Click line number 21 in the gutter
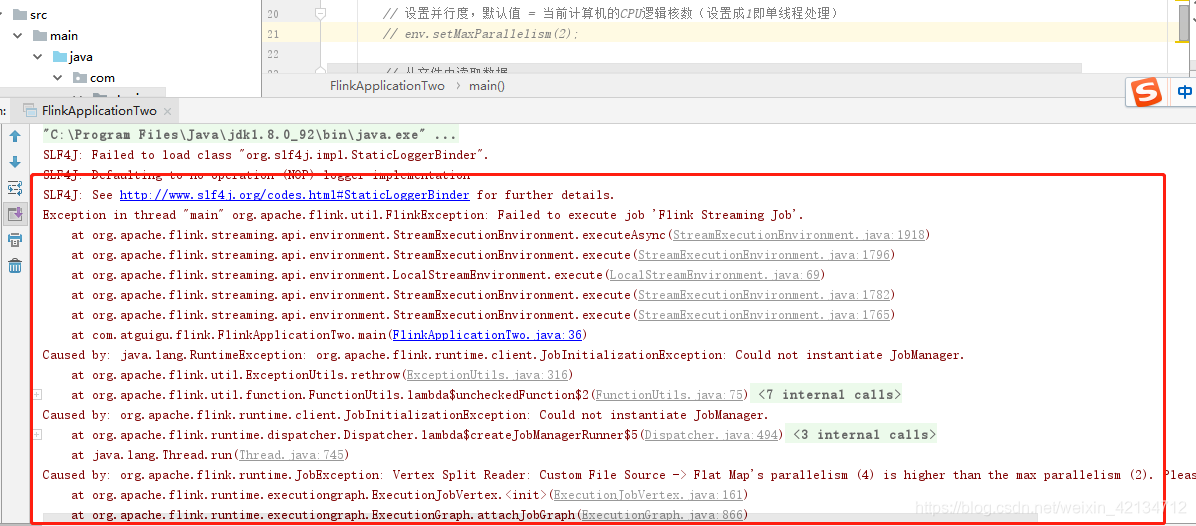Image resolution: width=1196 pixels, height=526 pixels. click(274, 34)
